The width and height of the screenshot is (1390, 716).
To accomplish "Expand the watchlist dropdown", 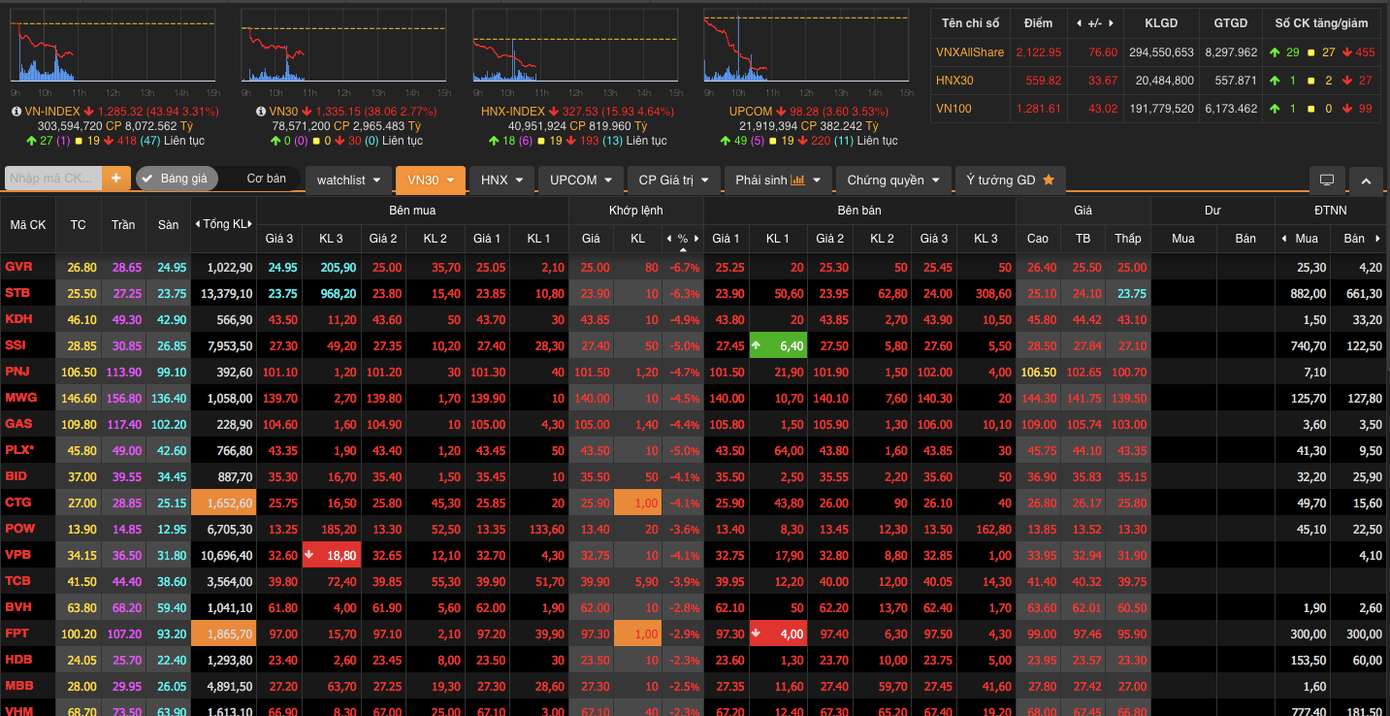I will point(348,180).
